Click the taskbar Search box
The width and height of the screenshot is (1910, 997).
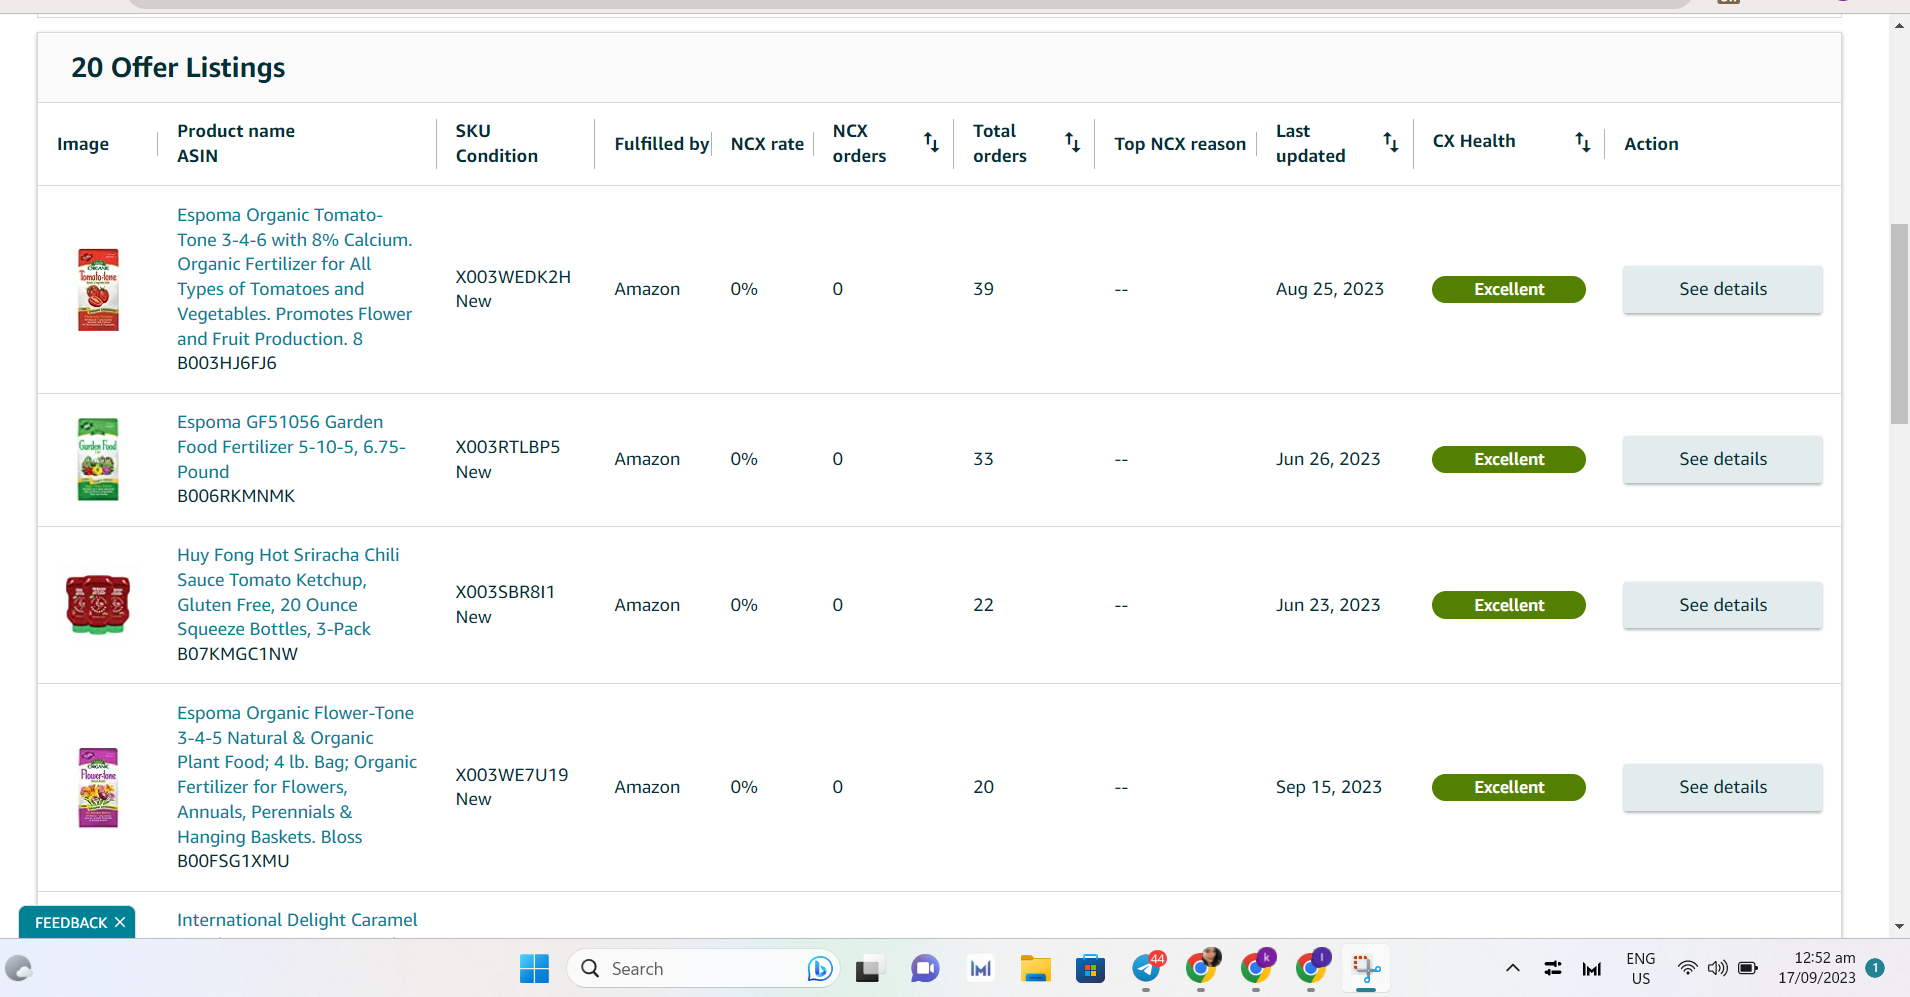click(x=703, y=968)
